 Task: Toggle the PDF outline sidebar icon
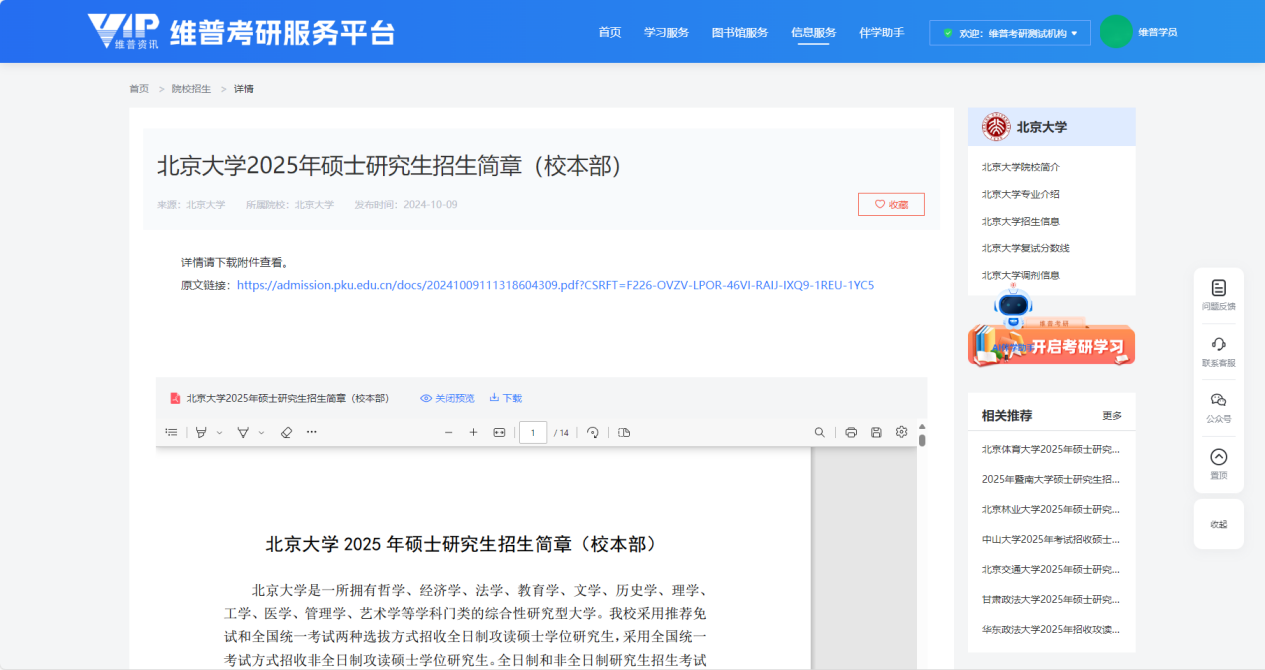[x=172, y=432]
